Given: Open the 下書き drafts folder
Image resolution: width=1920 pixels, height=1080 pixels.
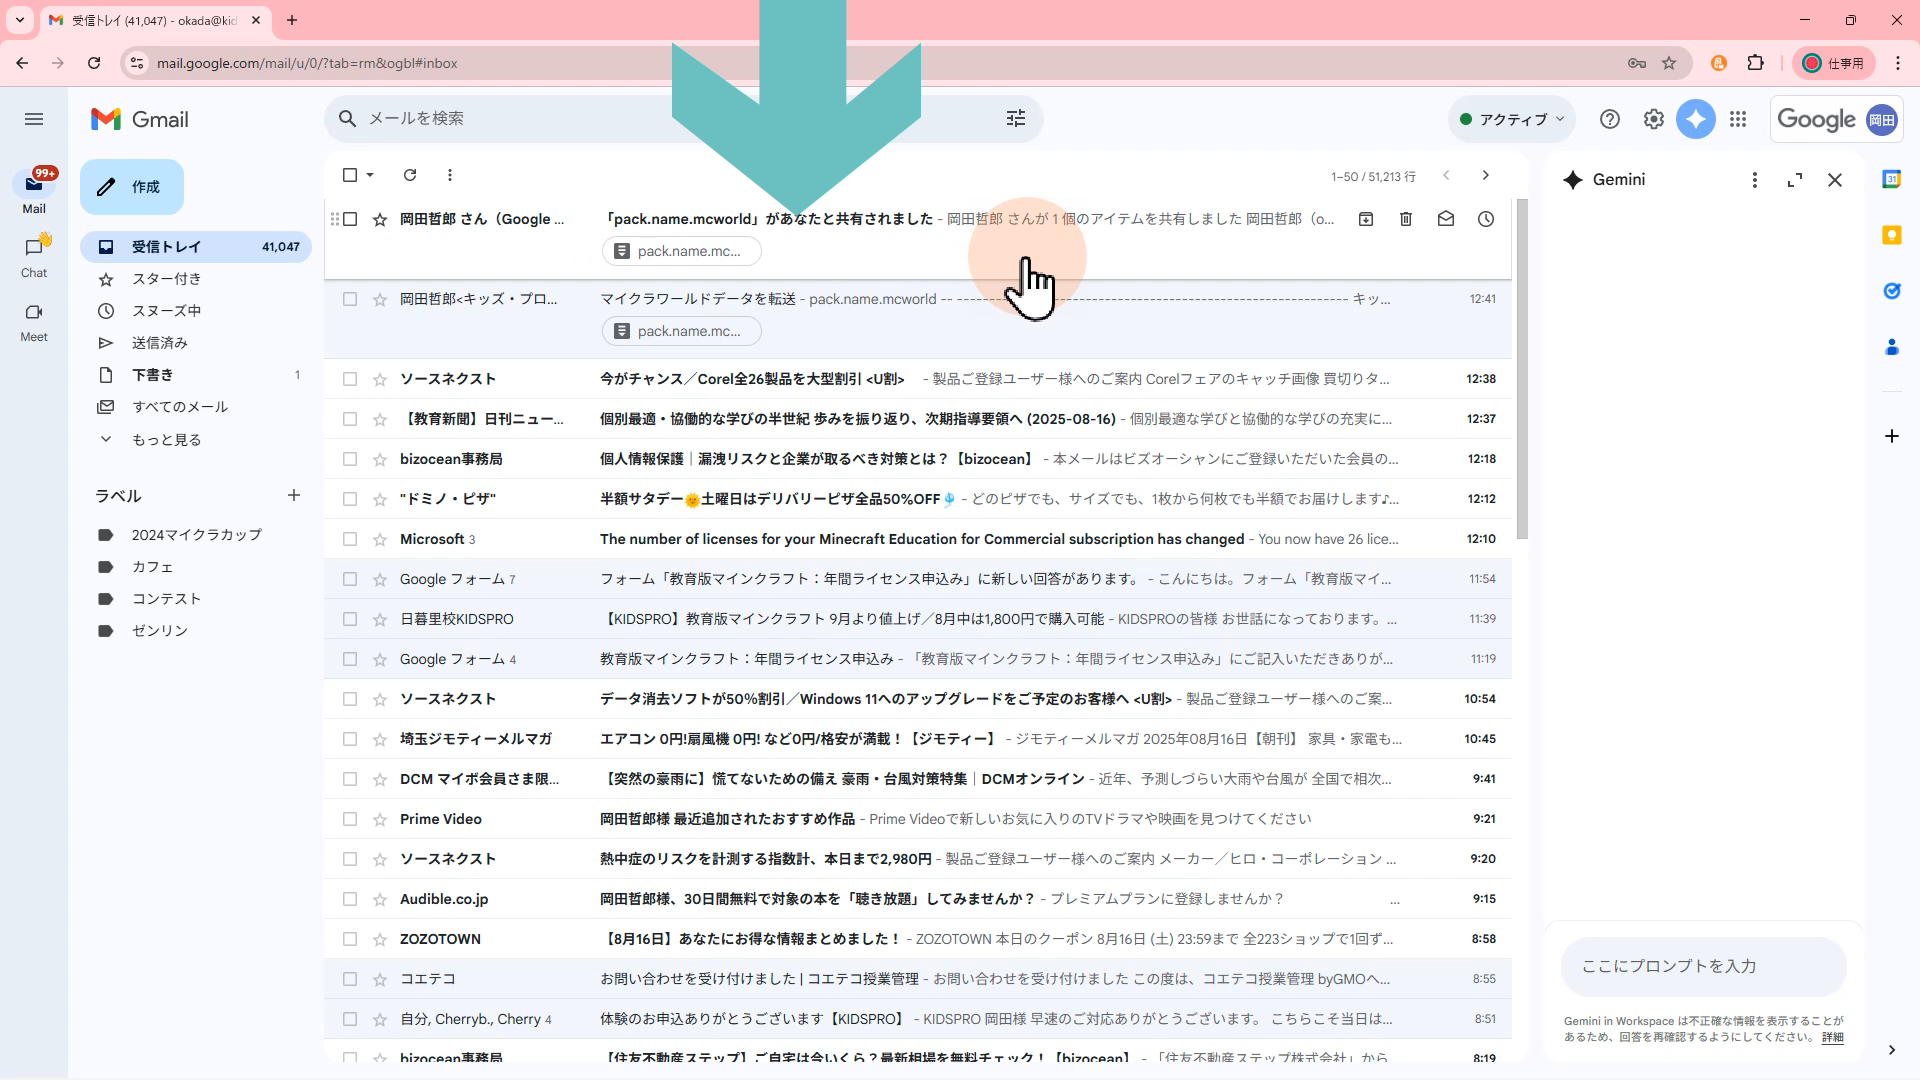Looking at the screenshot, I should pos(153,375).
